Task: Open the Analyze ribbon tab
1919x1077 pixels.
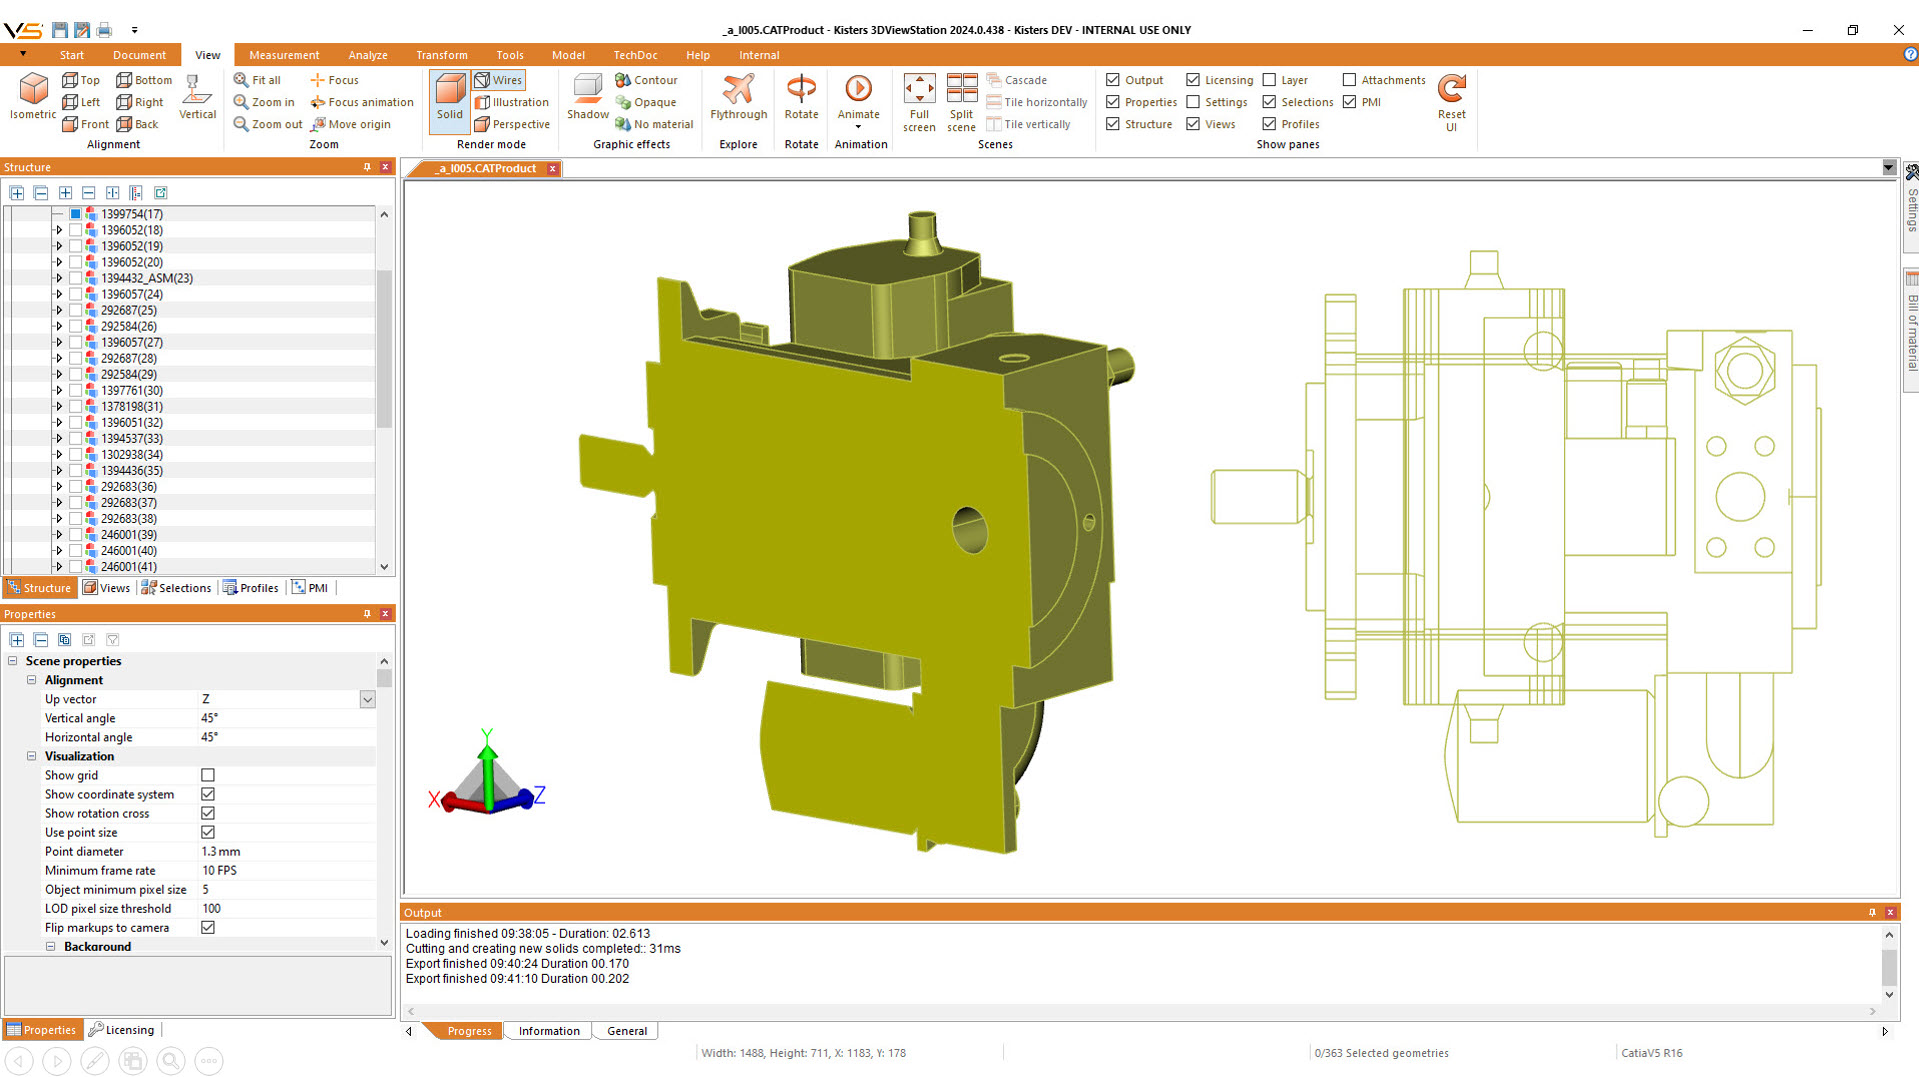Action: coord(368,55)
